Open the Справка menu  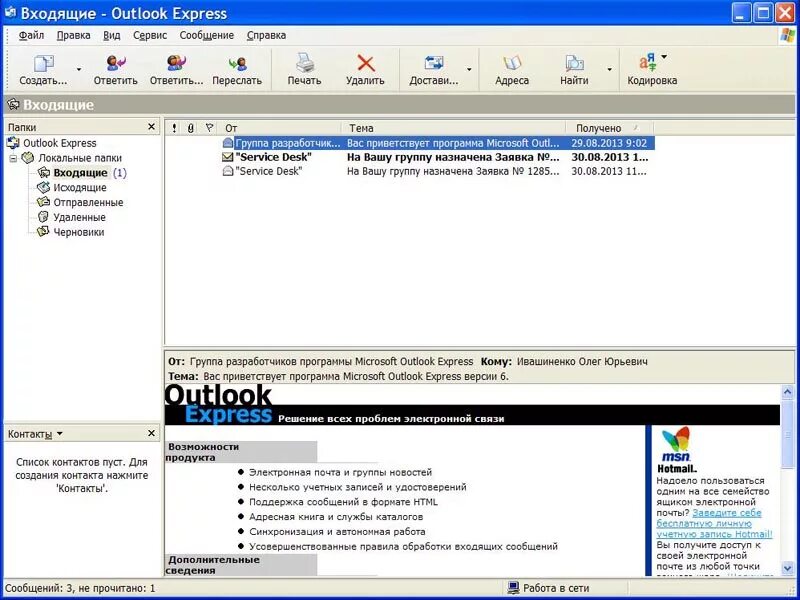pos(266,35)
